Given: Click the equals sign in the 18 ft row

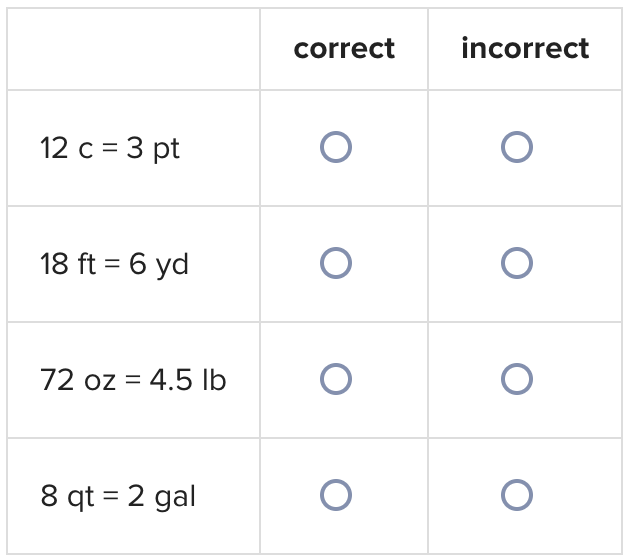Looking at the screenshot, I should coord(112,265).
